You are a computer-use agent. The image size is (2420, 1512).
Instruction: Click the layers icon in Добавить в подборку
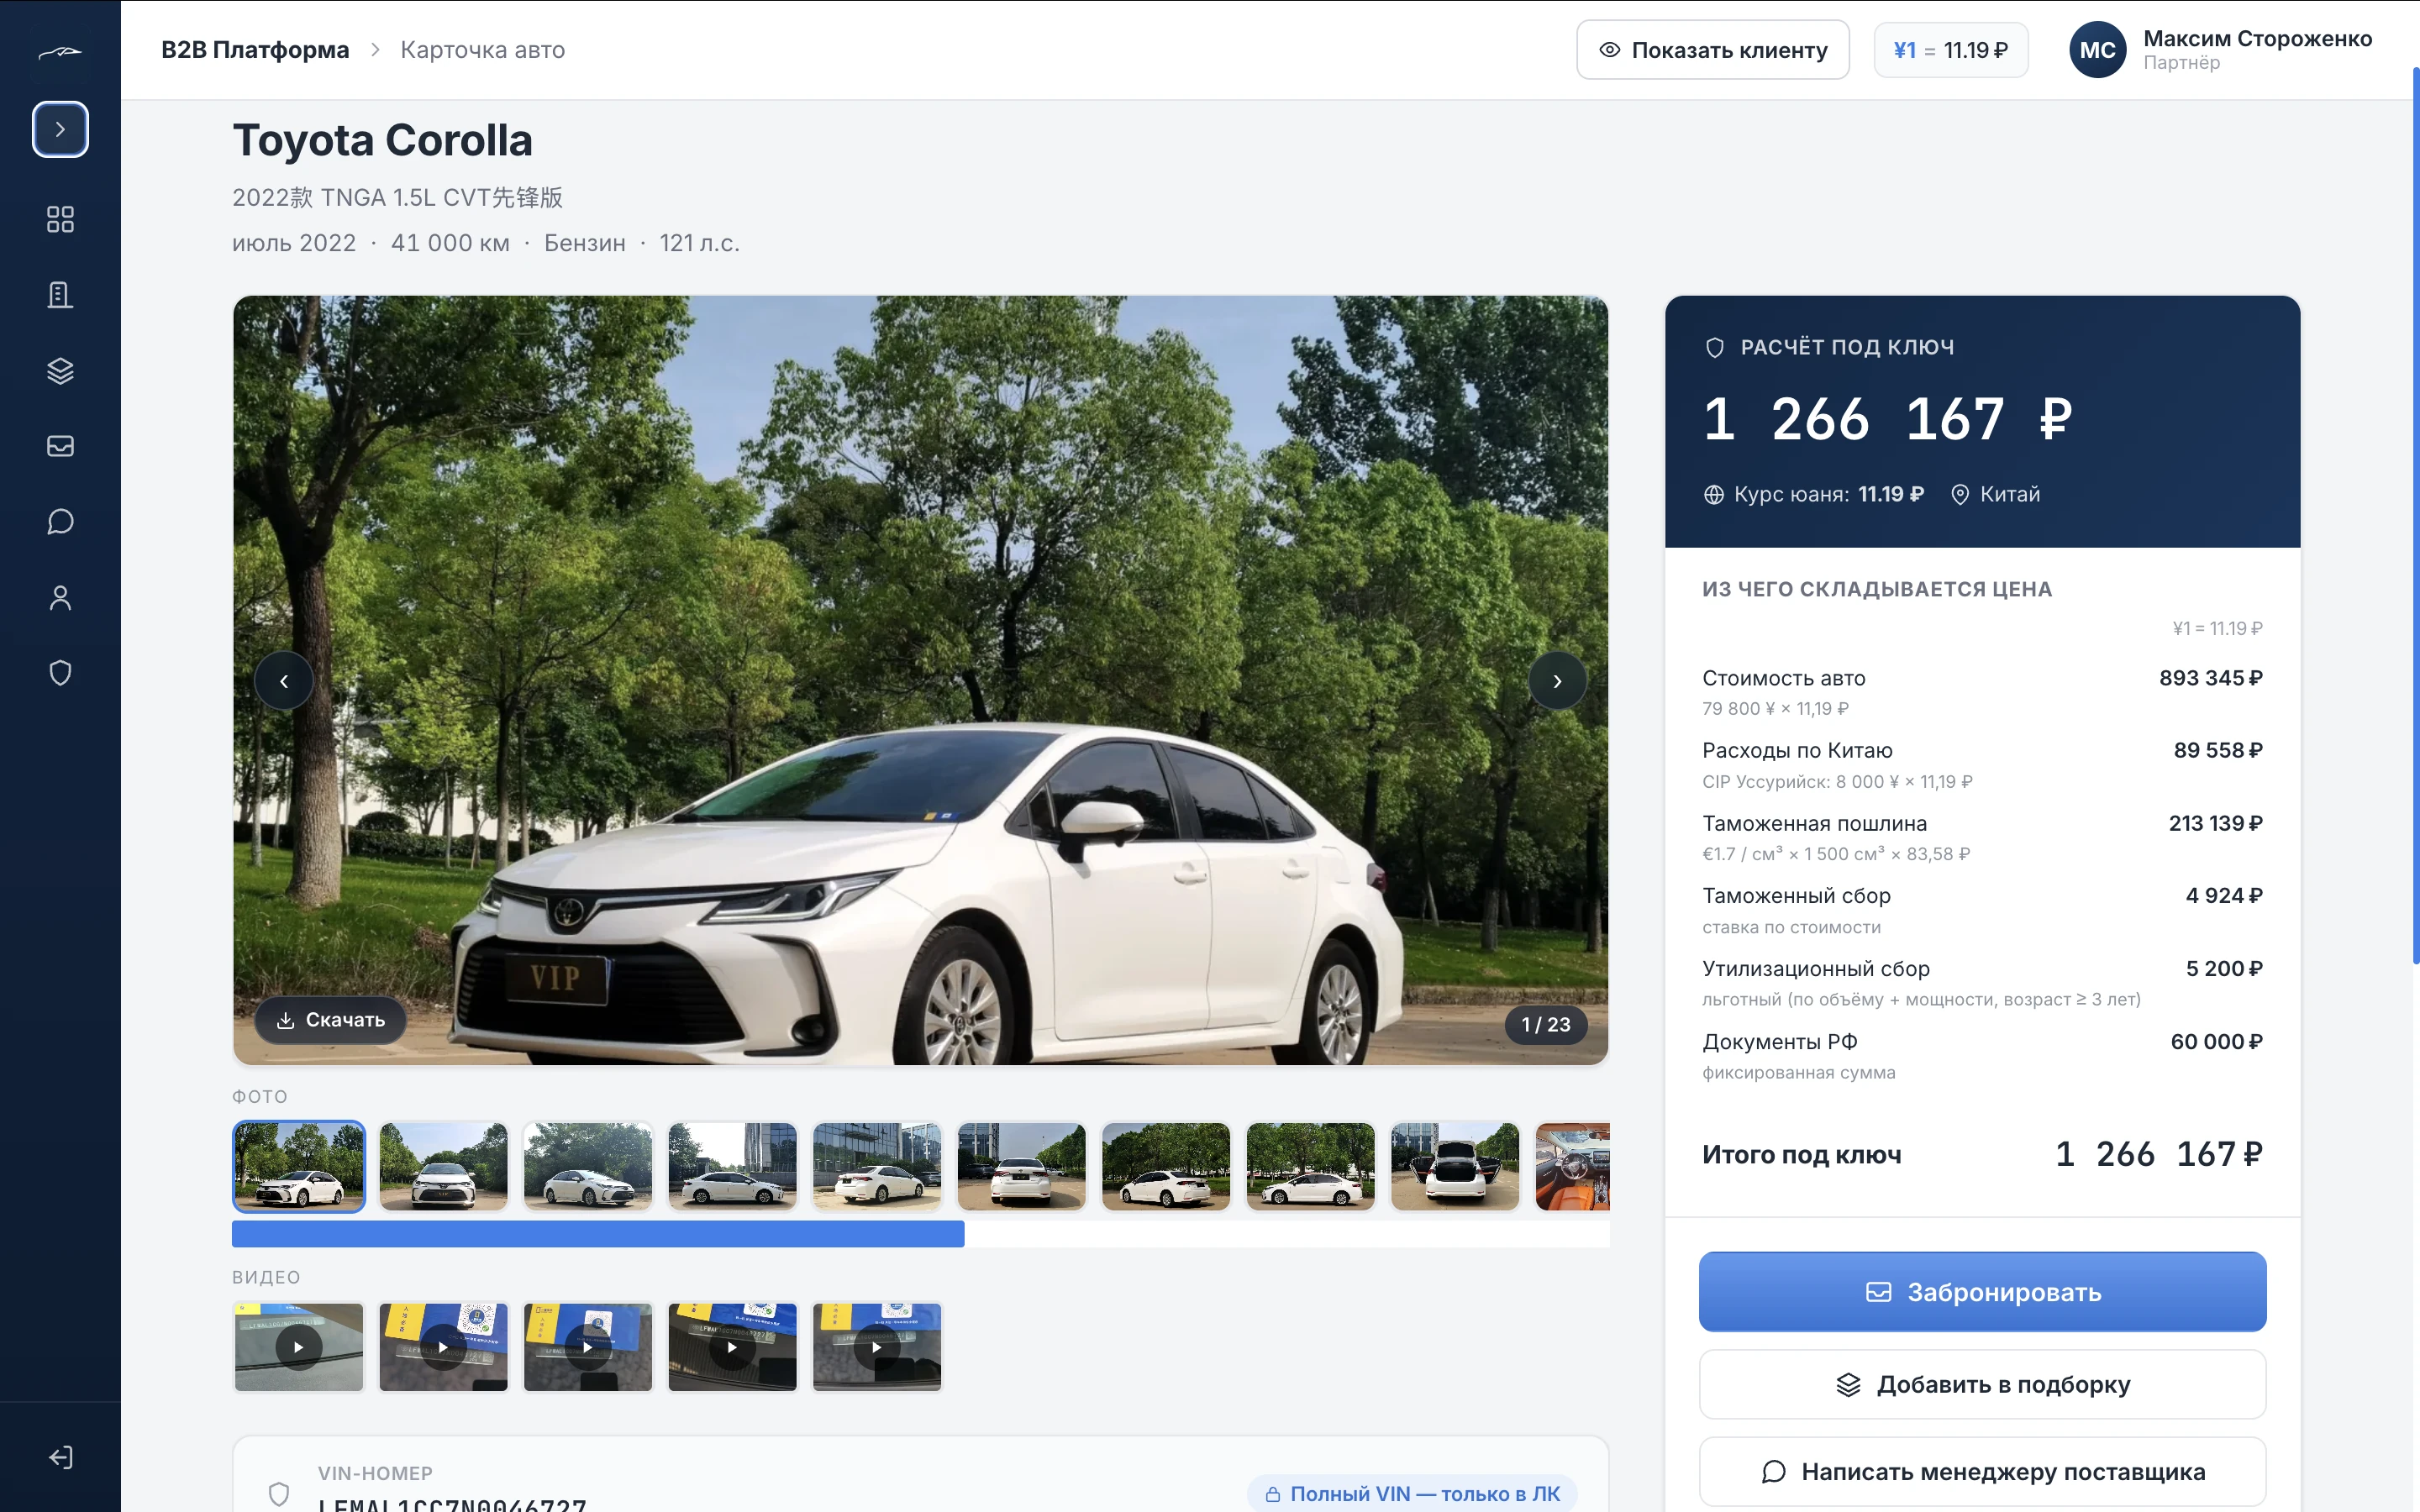1848,1385
